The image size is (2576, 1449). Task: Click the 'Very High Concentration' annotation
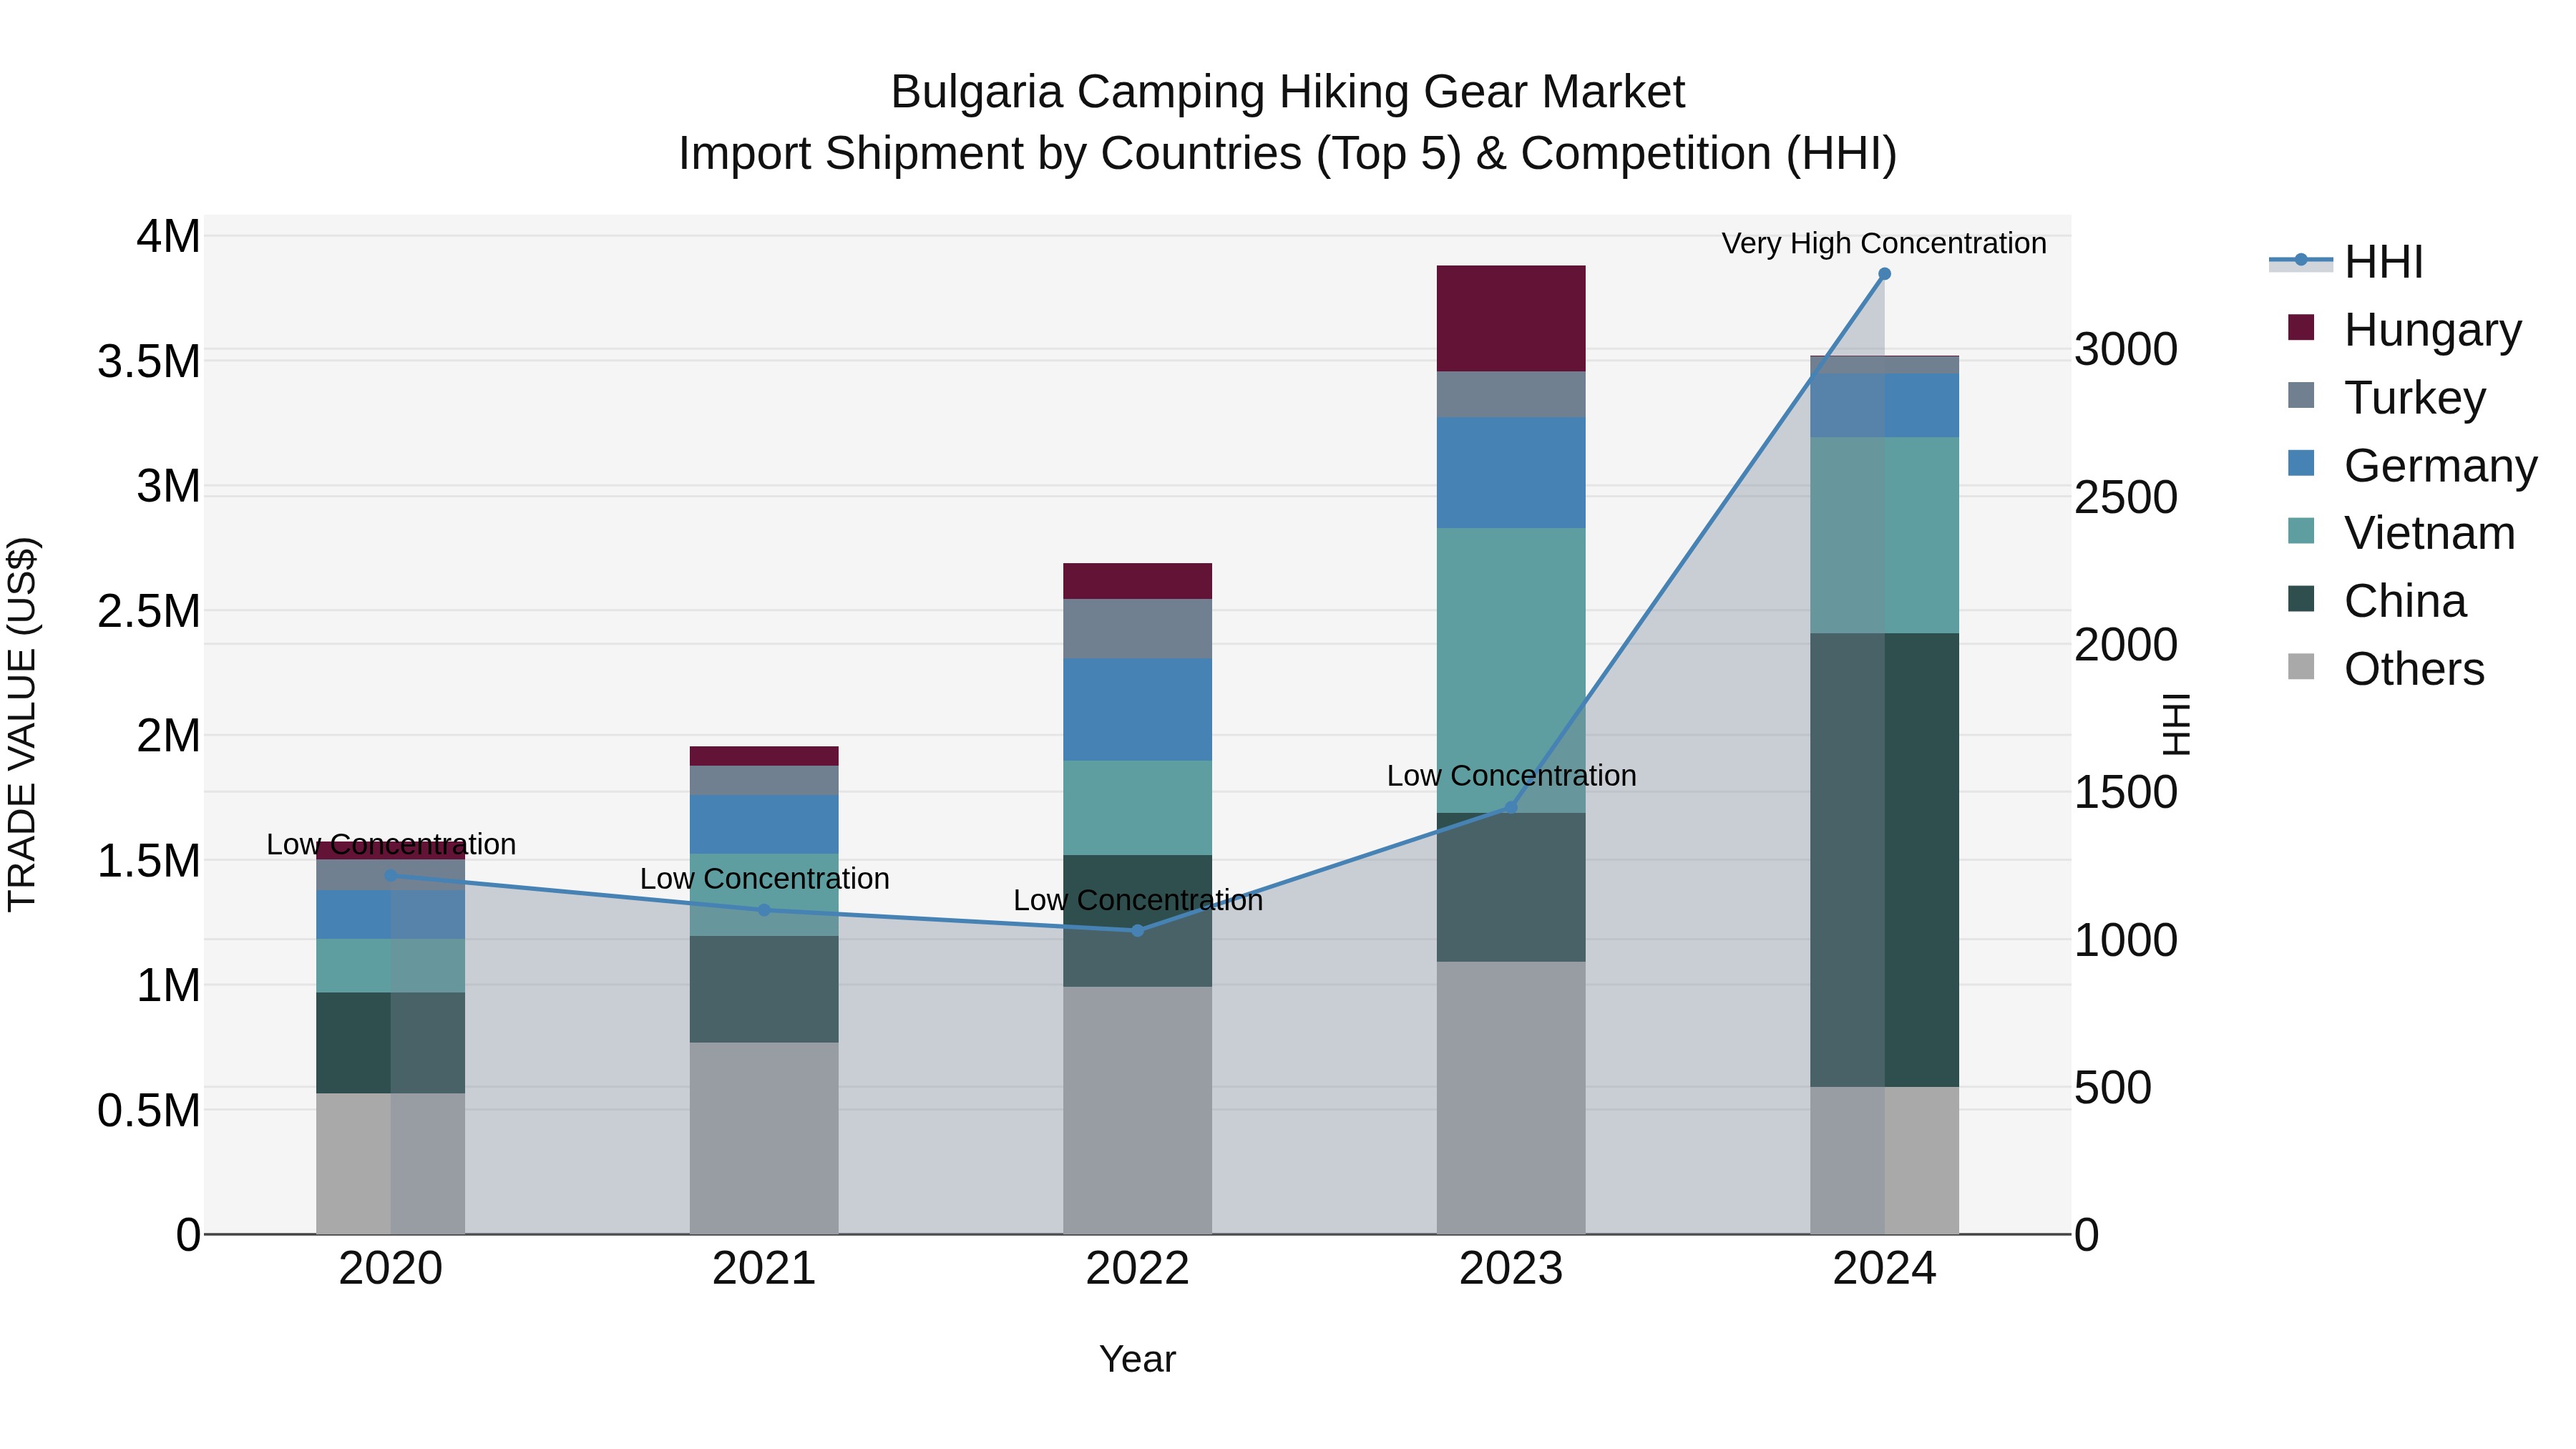[1884, 243]
